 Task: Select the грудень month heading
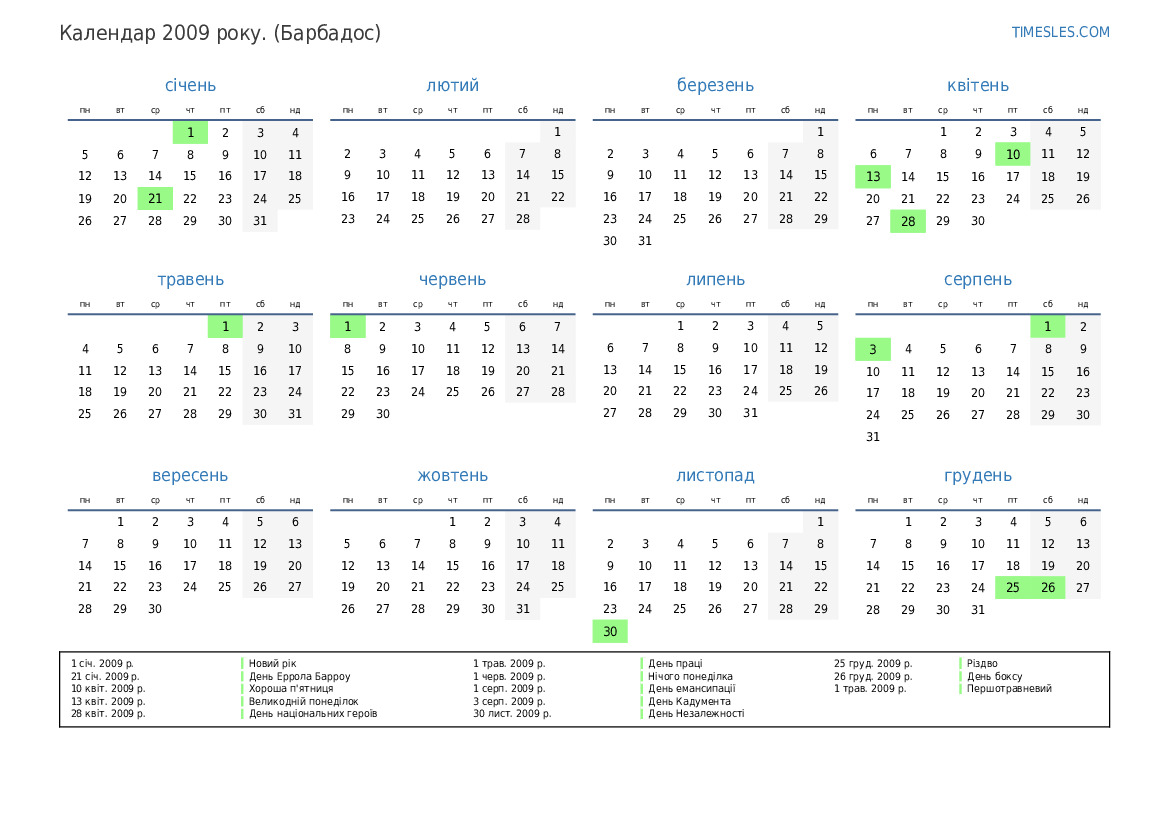pyautogui.click(x=977, y=476)
